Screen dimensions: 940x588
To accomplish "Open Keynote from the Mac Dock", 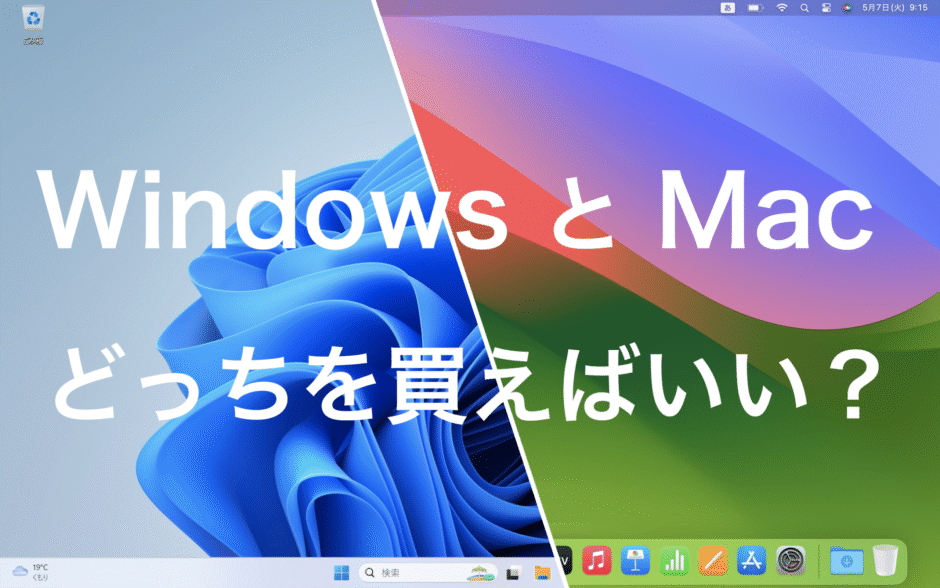I will (635, 560).
